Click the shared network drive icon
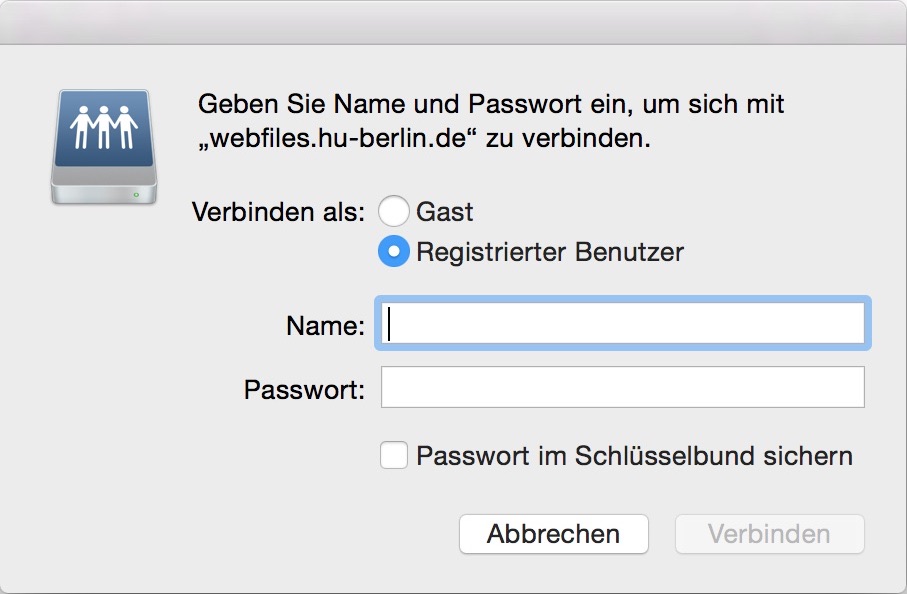The image size is (907, 594). [x=104, y=146]
